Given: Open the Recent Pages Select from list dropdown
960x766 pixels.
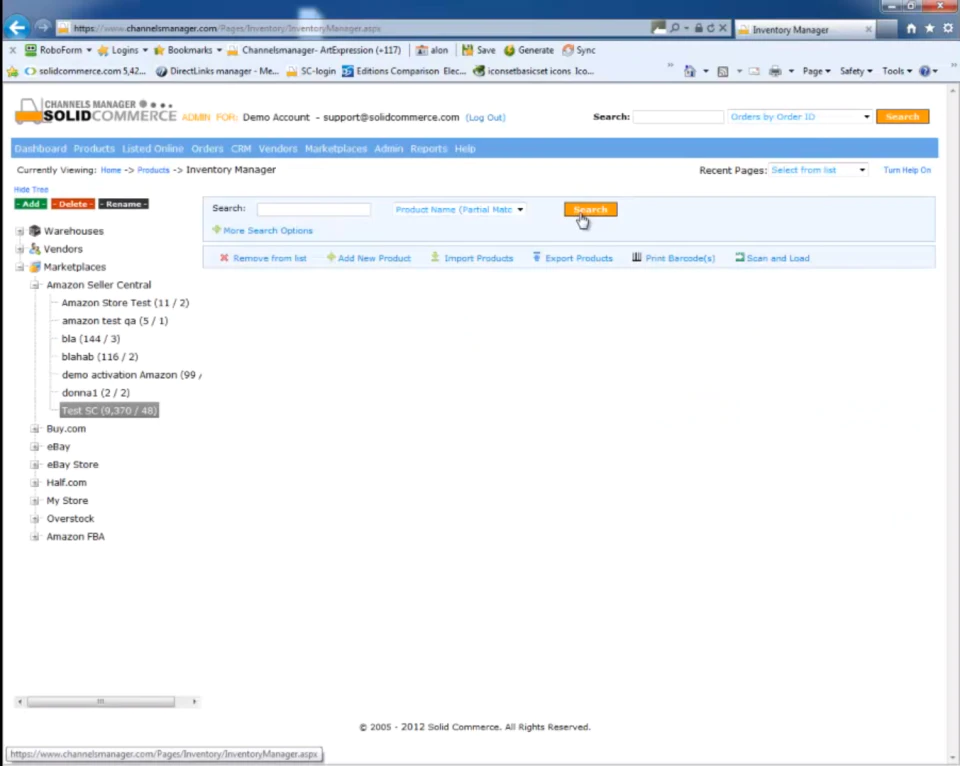Looking at the screenshot, I should 818,170.
